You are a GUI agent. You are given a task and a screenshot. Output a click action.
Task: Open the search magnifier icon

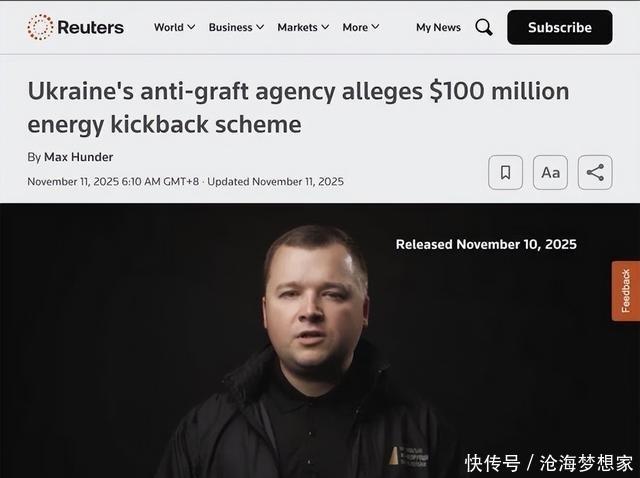484,27
